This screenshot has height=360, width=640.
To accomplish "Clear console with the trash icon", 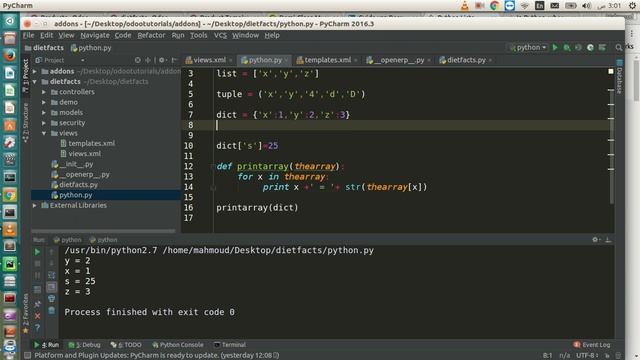I will [51, 311].
